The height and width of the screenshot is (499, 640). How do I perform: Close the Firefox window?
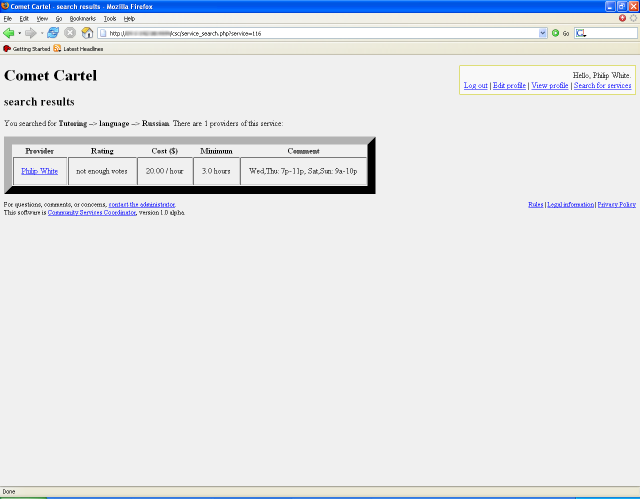point(633,6)
